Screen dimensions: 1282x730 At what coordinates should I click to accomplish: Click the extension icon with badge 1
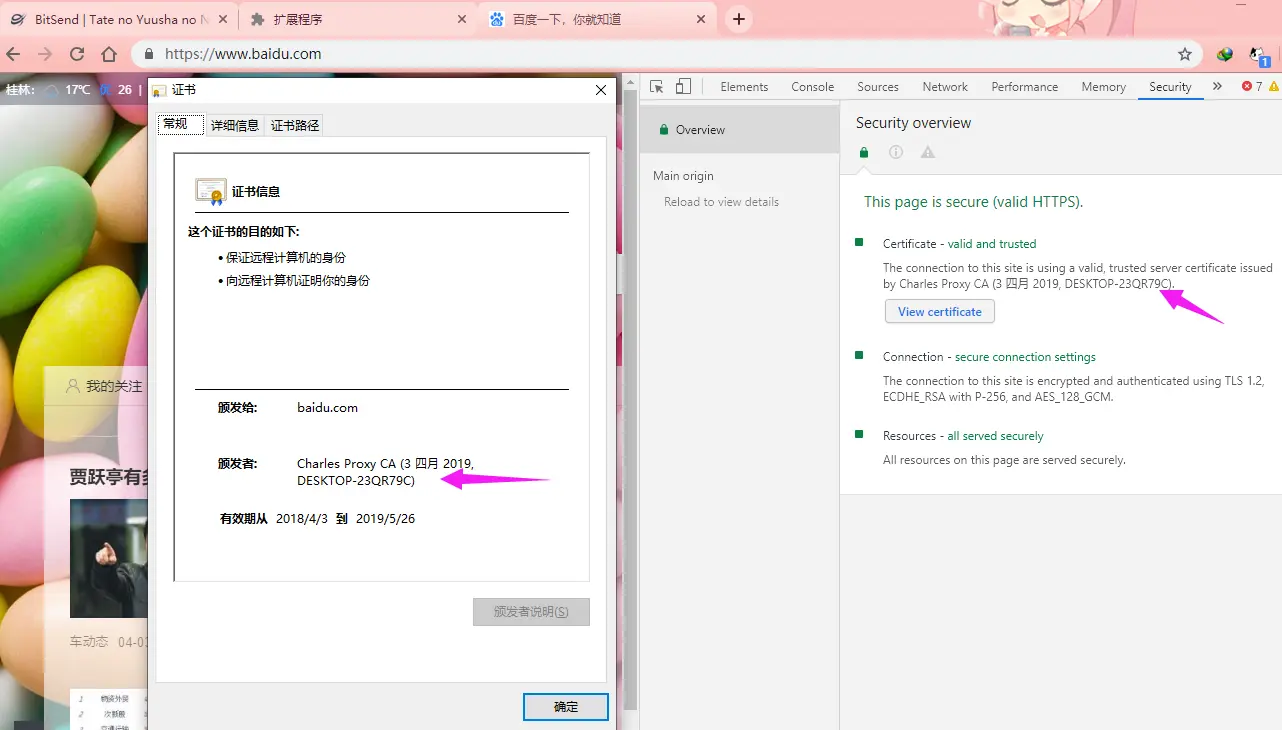1259,55
